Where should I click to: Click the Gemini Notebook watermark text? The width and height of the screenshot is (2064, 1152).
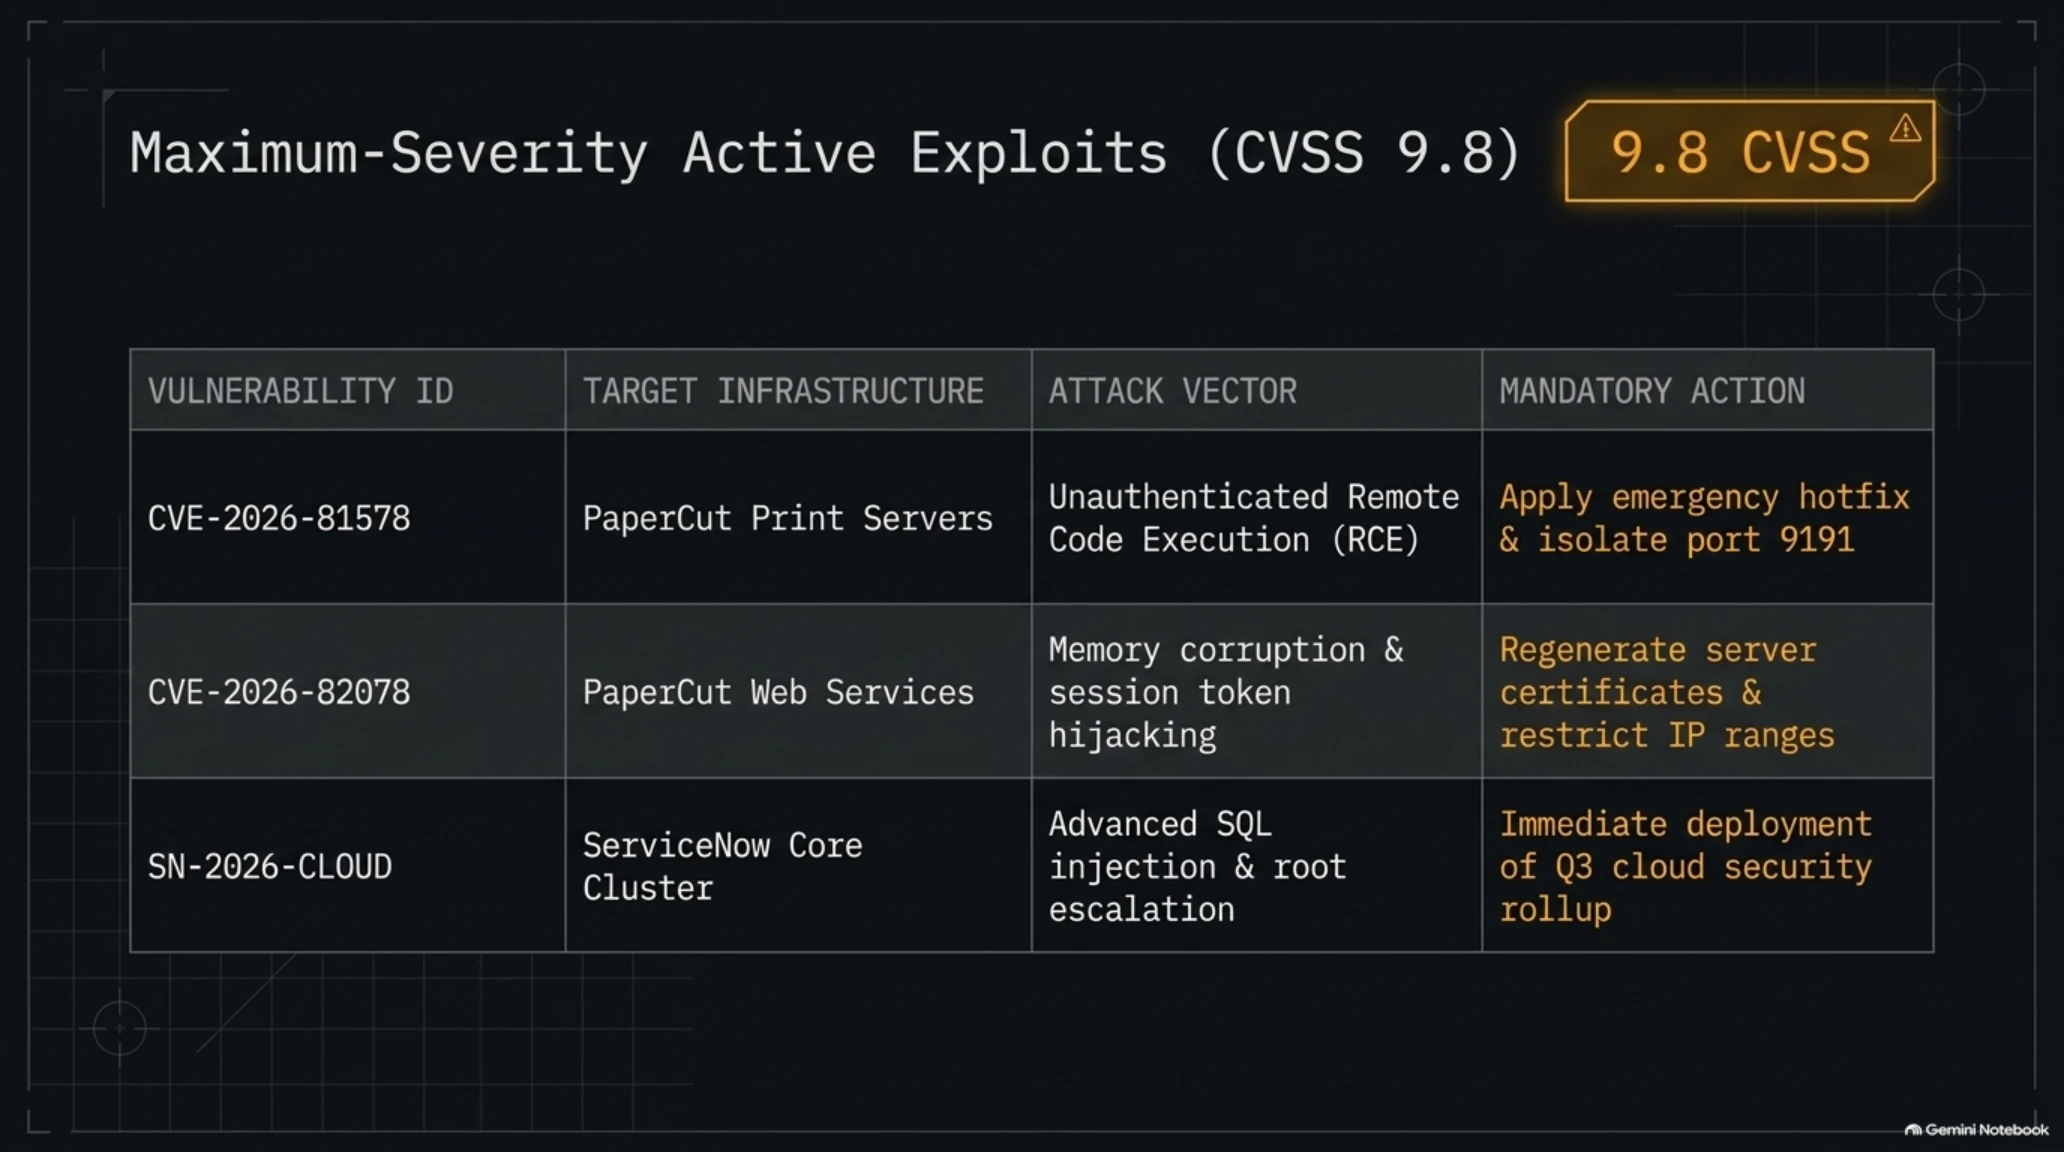pyautogui.click(x=1986, y=1130)
